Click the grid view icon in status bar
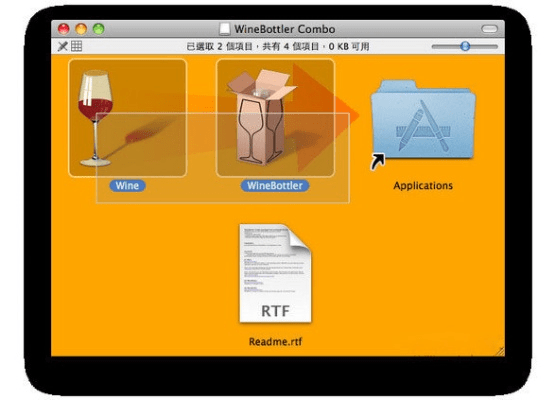 pos(76,46)
